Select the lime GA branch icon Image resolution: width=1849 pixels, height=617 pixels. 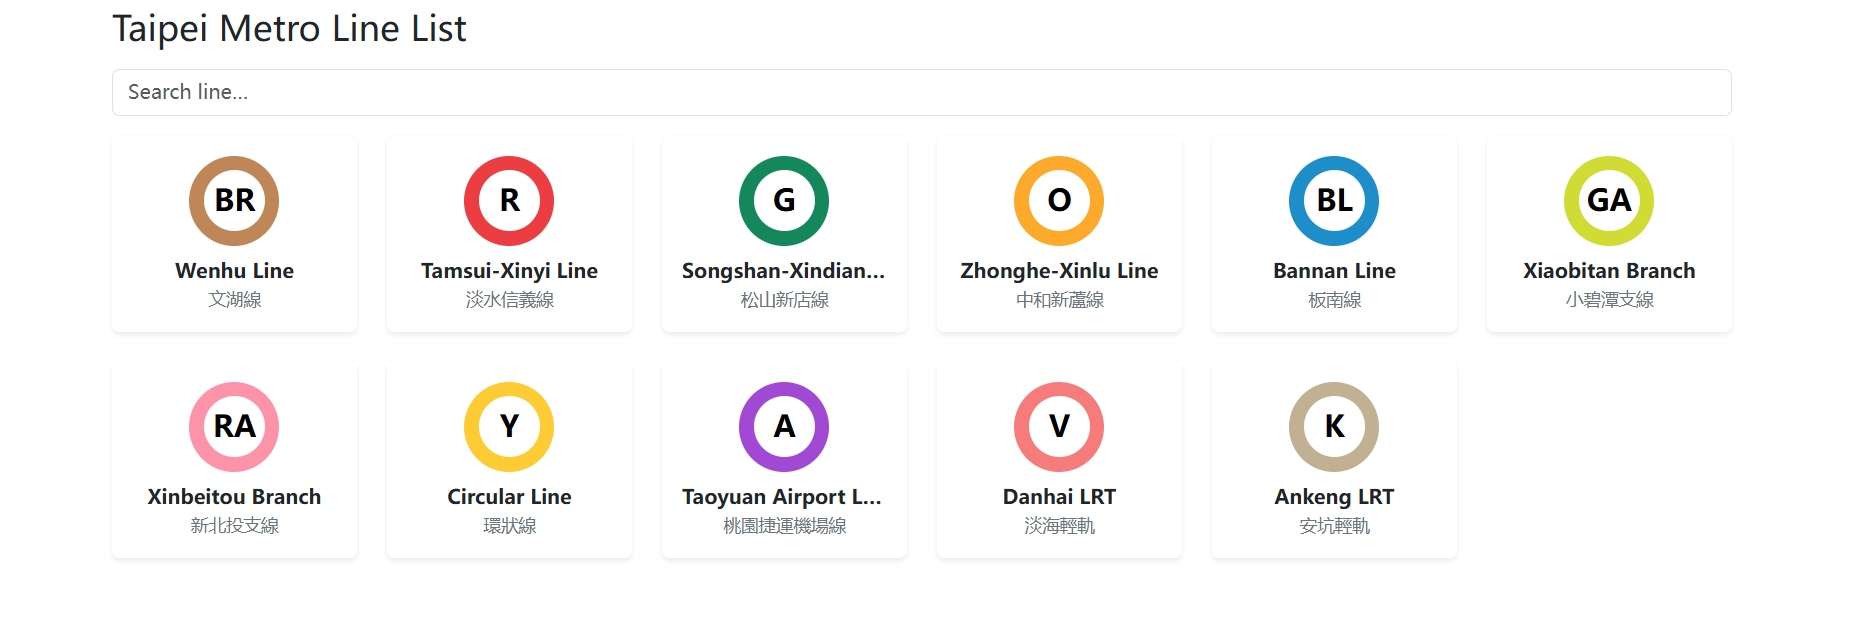tap(1609, 200)
